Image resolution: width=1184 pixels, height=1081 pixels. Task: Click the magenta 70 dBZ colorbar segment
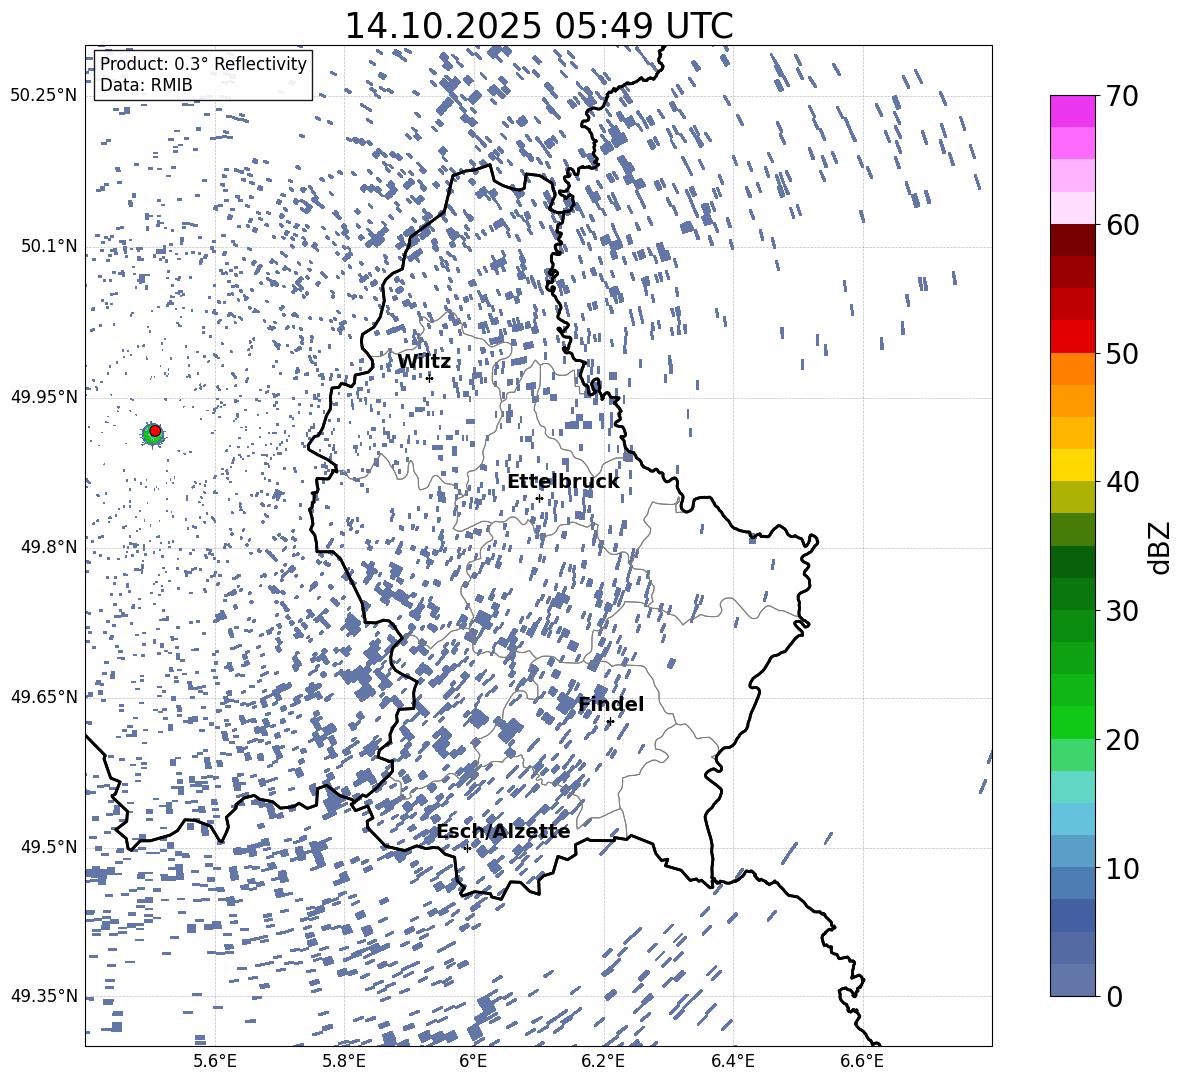[1073, 111]
